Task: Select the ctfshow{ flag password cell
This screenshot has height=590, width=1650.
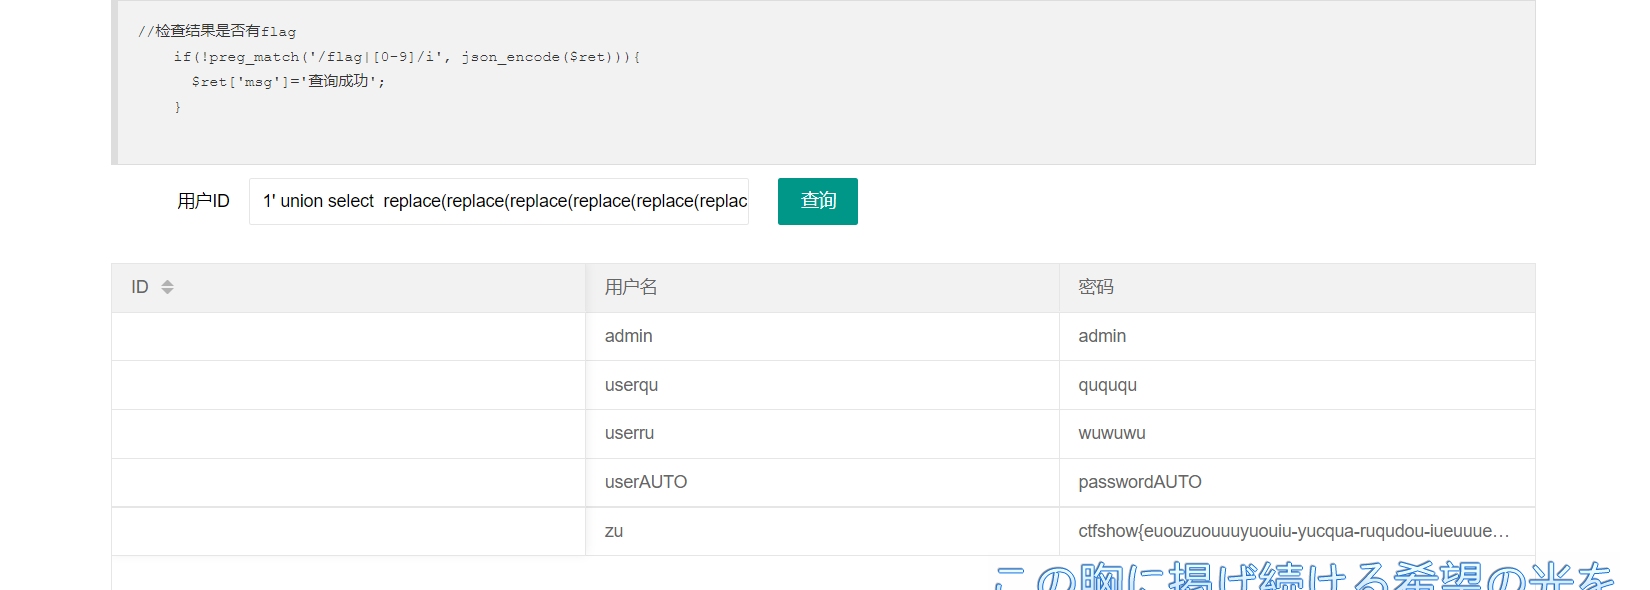Action: tap(1297, 531)
